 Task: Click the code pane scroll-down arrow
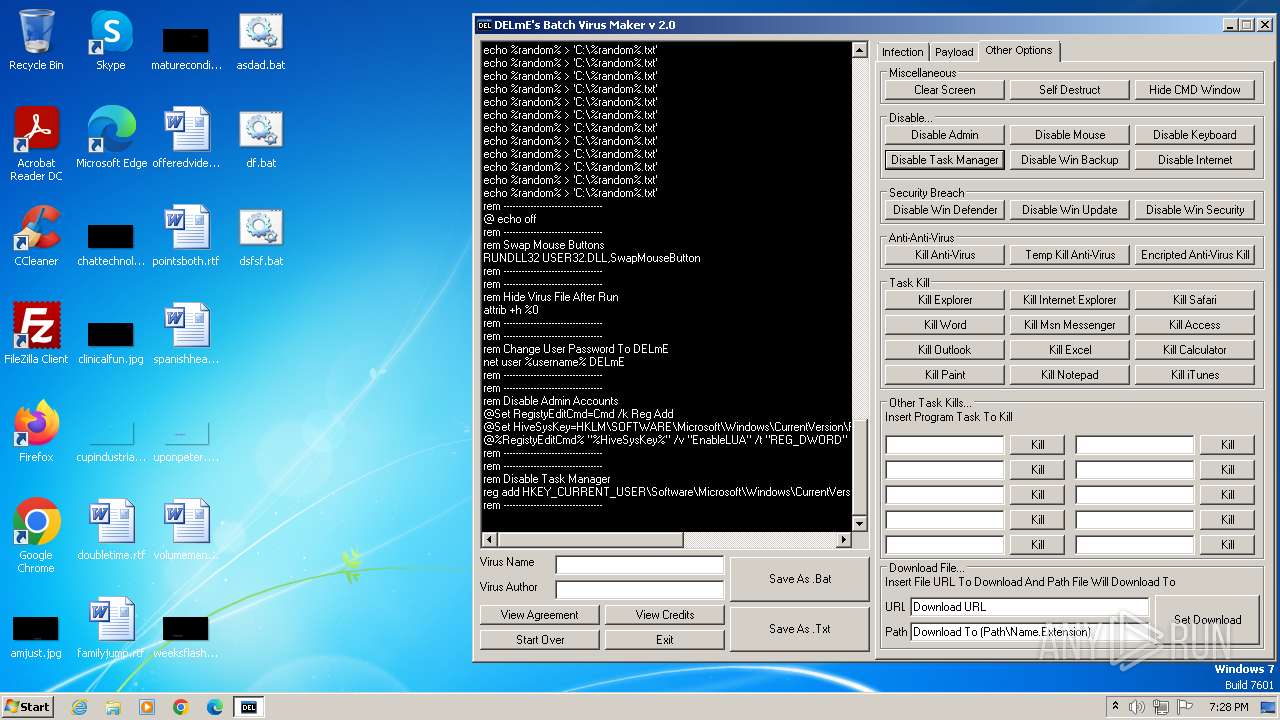pyautogui.click(x=859, y=524)
